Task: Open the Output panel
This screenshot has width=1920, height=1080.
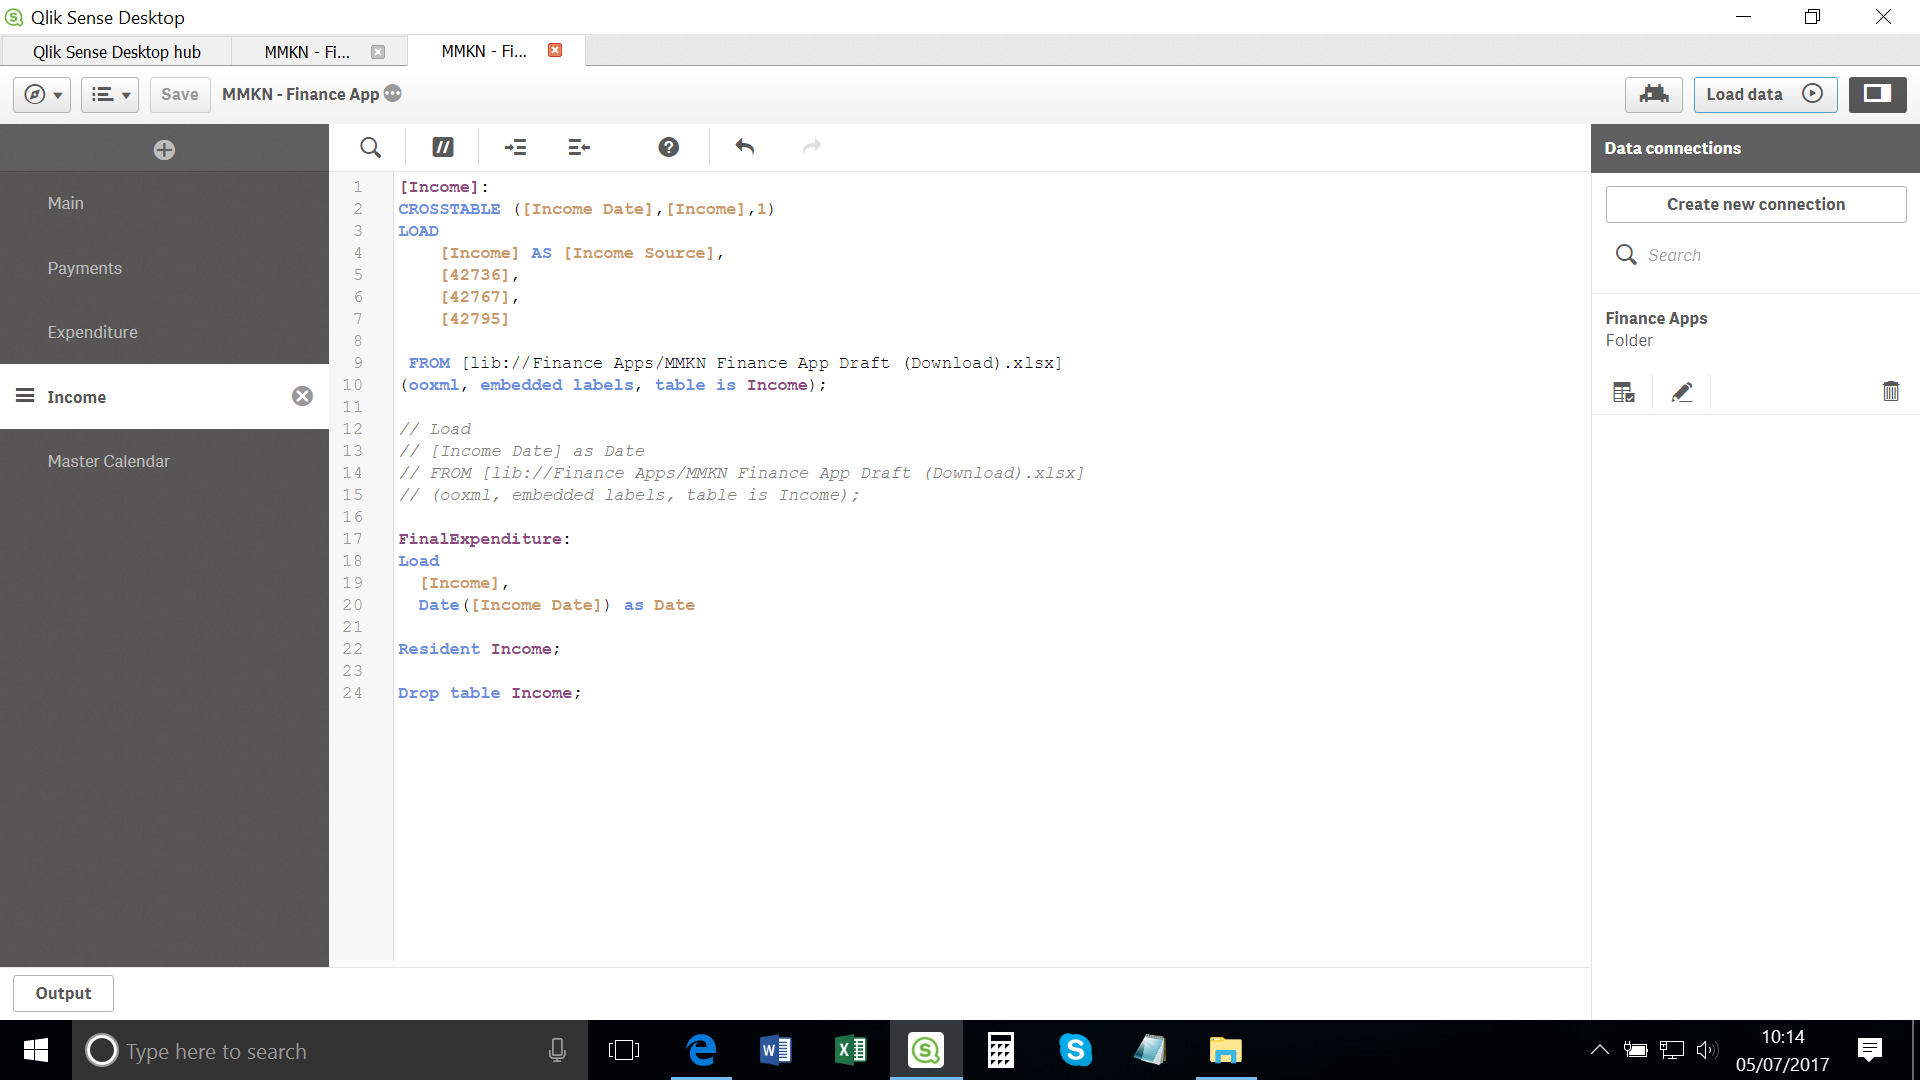Action: click(63, 993)
